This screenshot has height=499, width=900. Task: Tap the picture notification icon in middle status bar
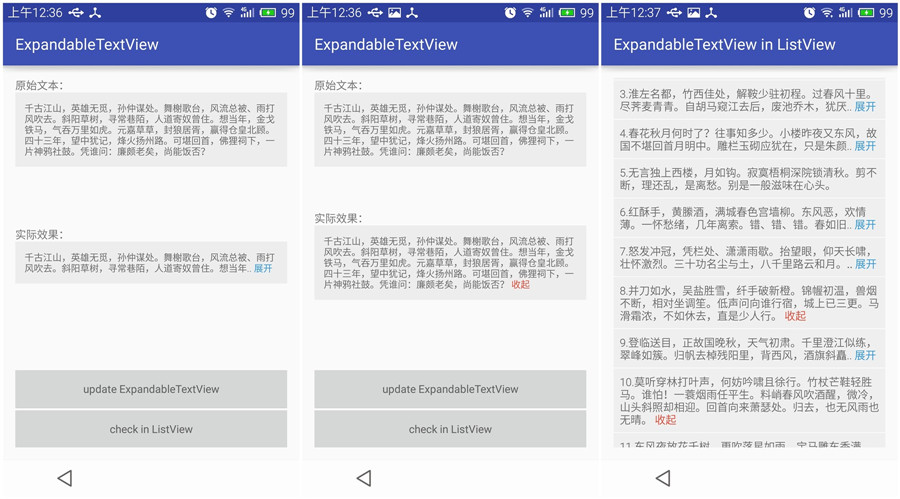tap(394, 13)
